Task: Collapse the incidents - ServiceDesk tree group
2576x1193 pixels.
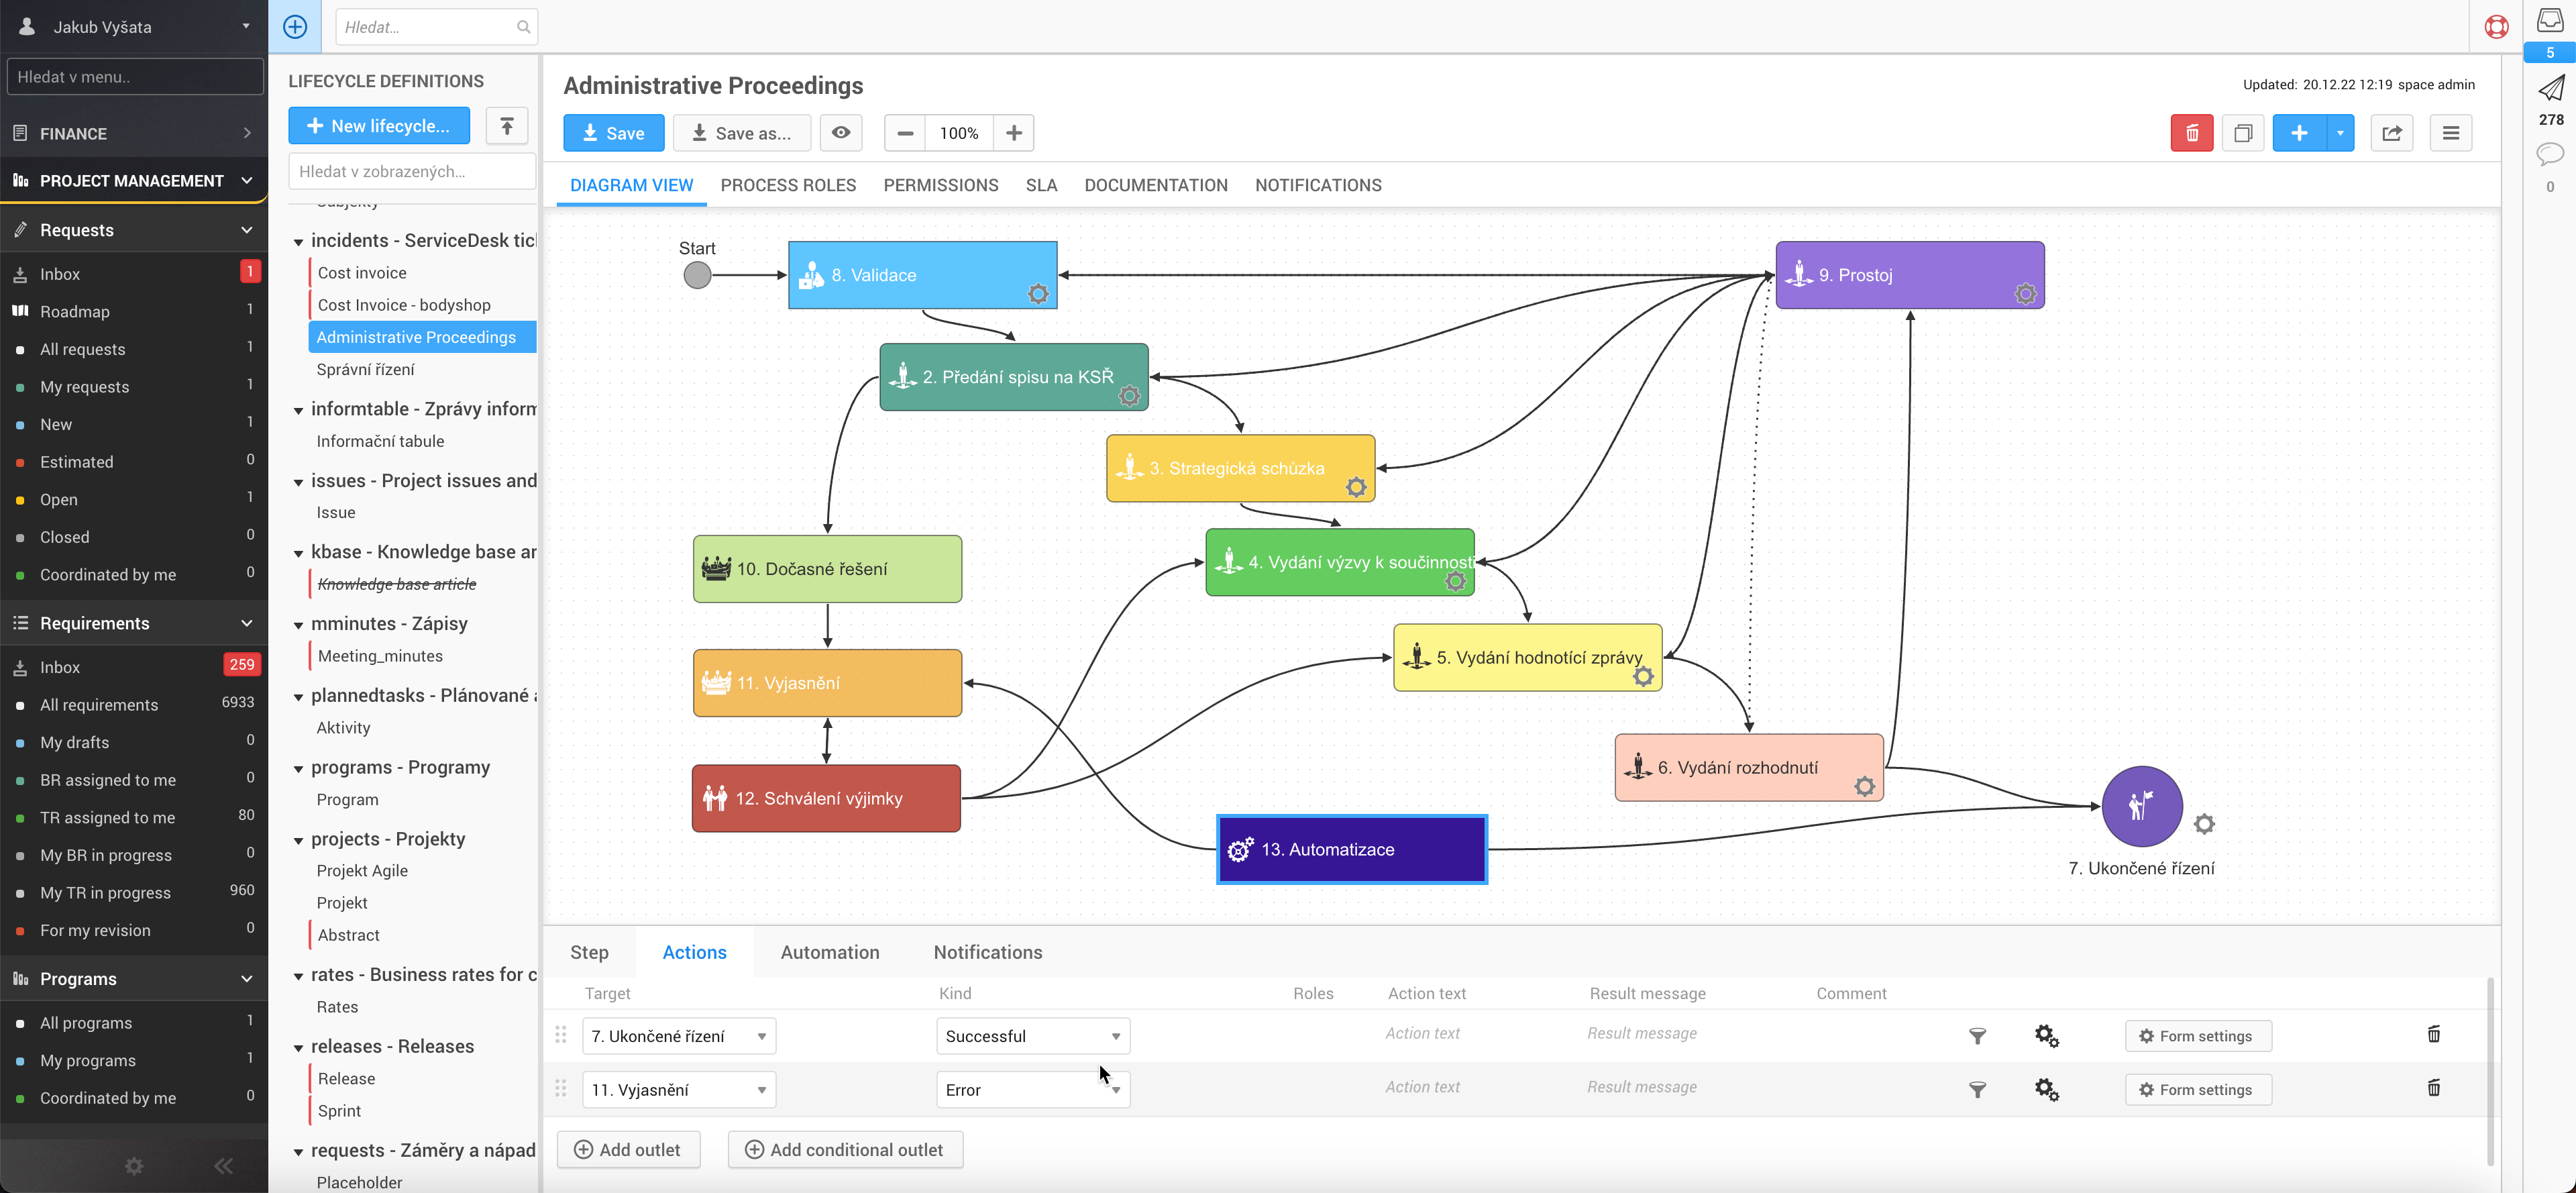Action: click(x=298, y=242)
